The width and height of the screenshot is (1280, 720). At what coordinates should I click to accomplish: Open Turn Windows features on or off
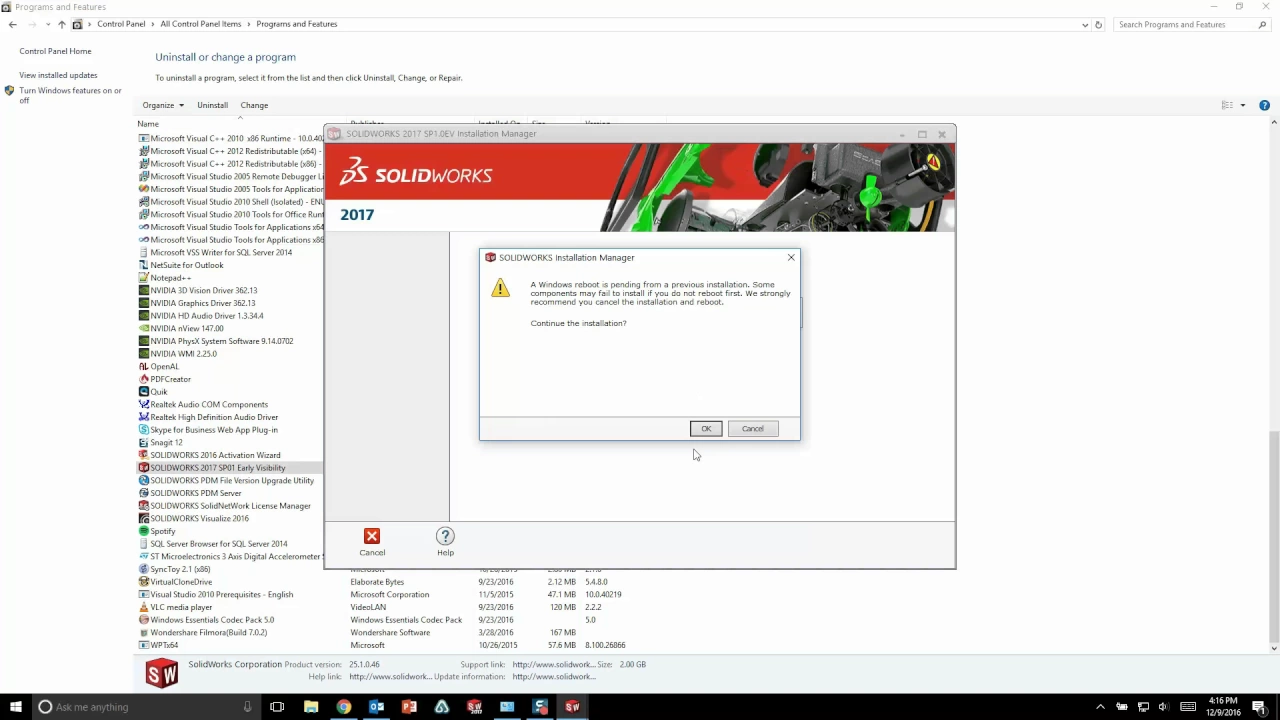pyautogui.click(x=70, y=95)
